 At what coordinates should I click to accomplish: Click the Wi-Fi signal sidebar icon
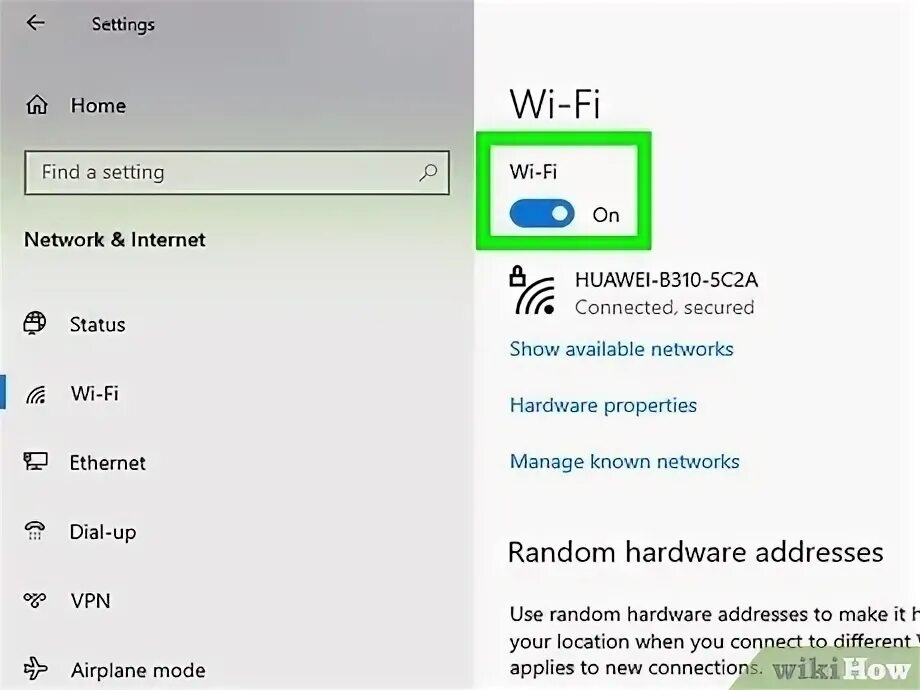(x=36, y=394)
